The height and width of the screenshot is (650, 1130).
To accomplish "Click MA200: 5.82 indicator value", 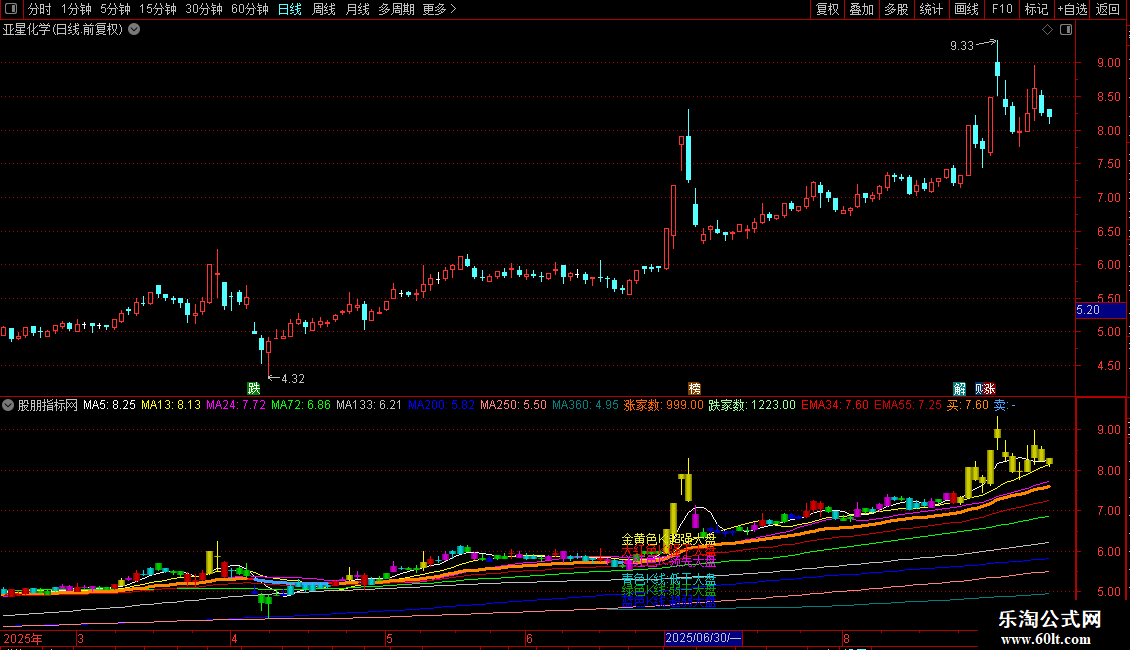I will (441, 405).
